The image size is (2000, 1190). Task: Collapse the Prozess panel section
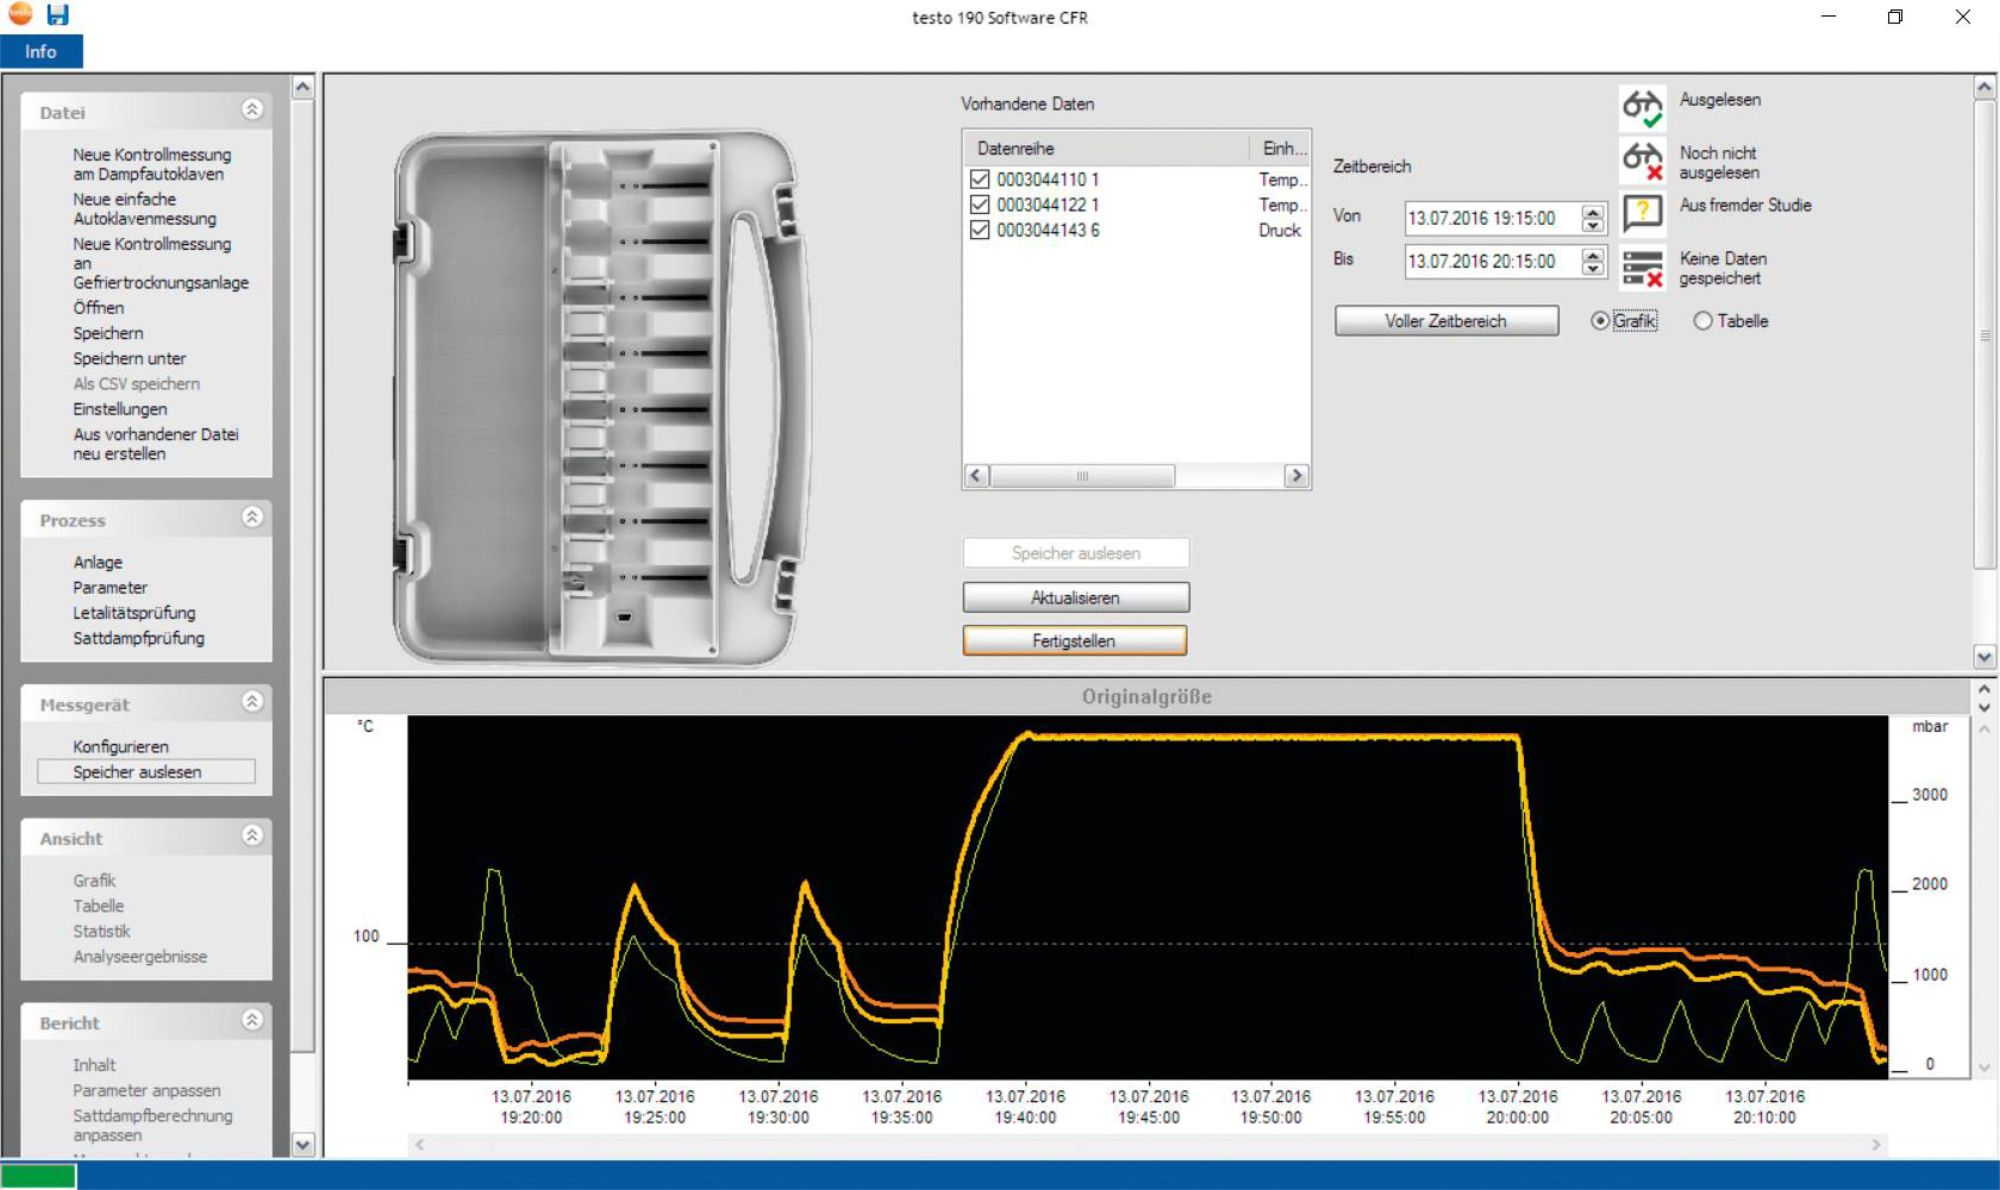tap(252, 517)
